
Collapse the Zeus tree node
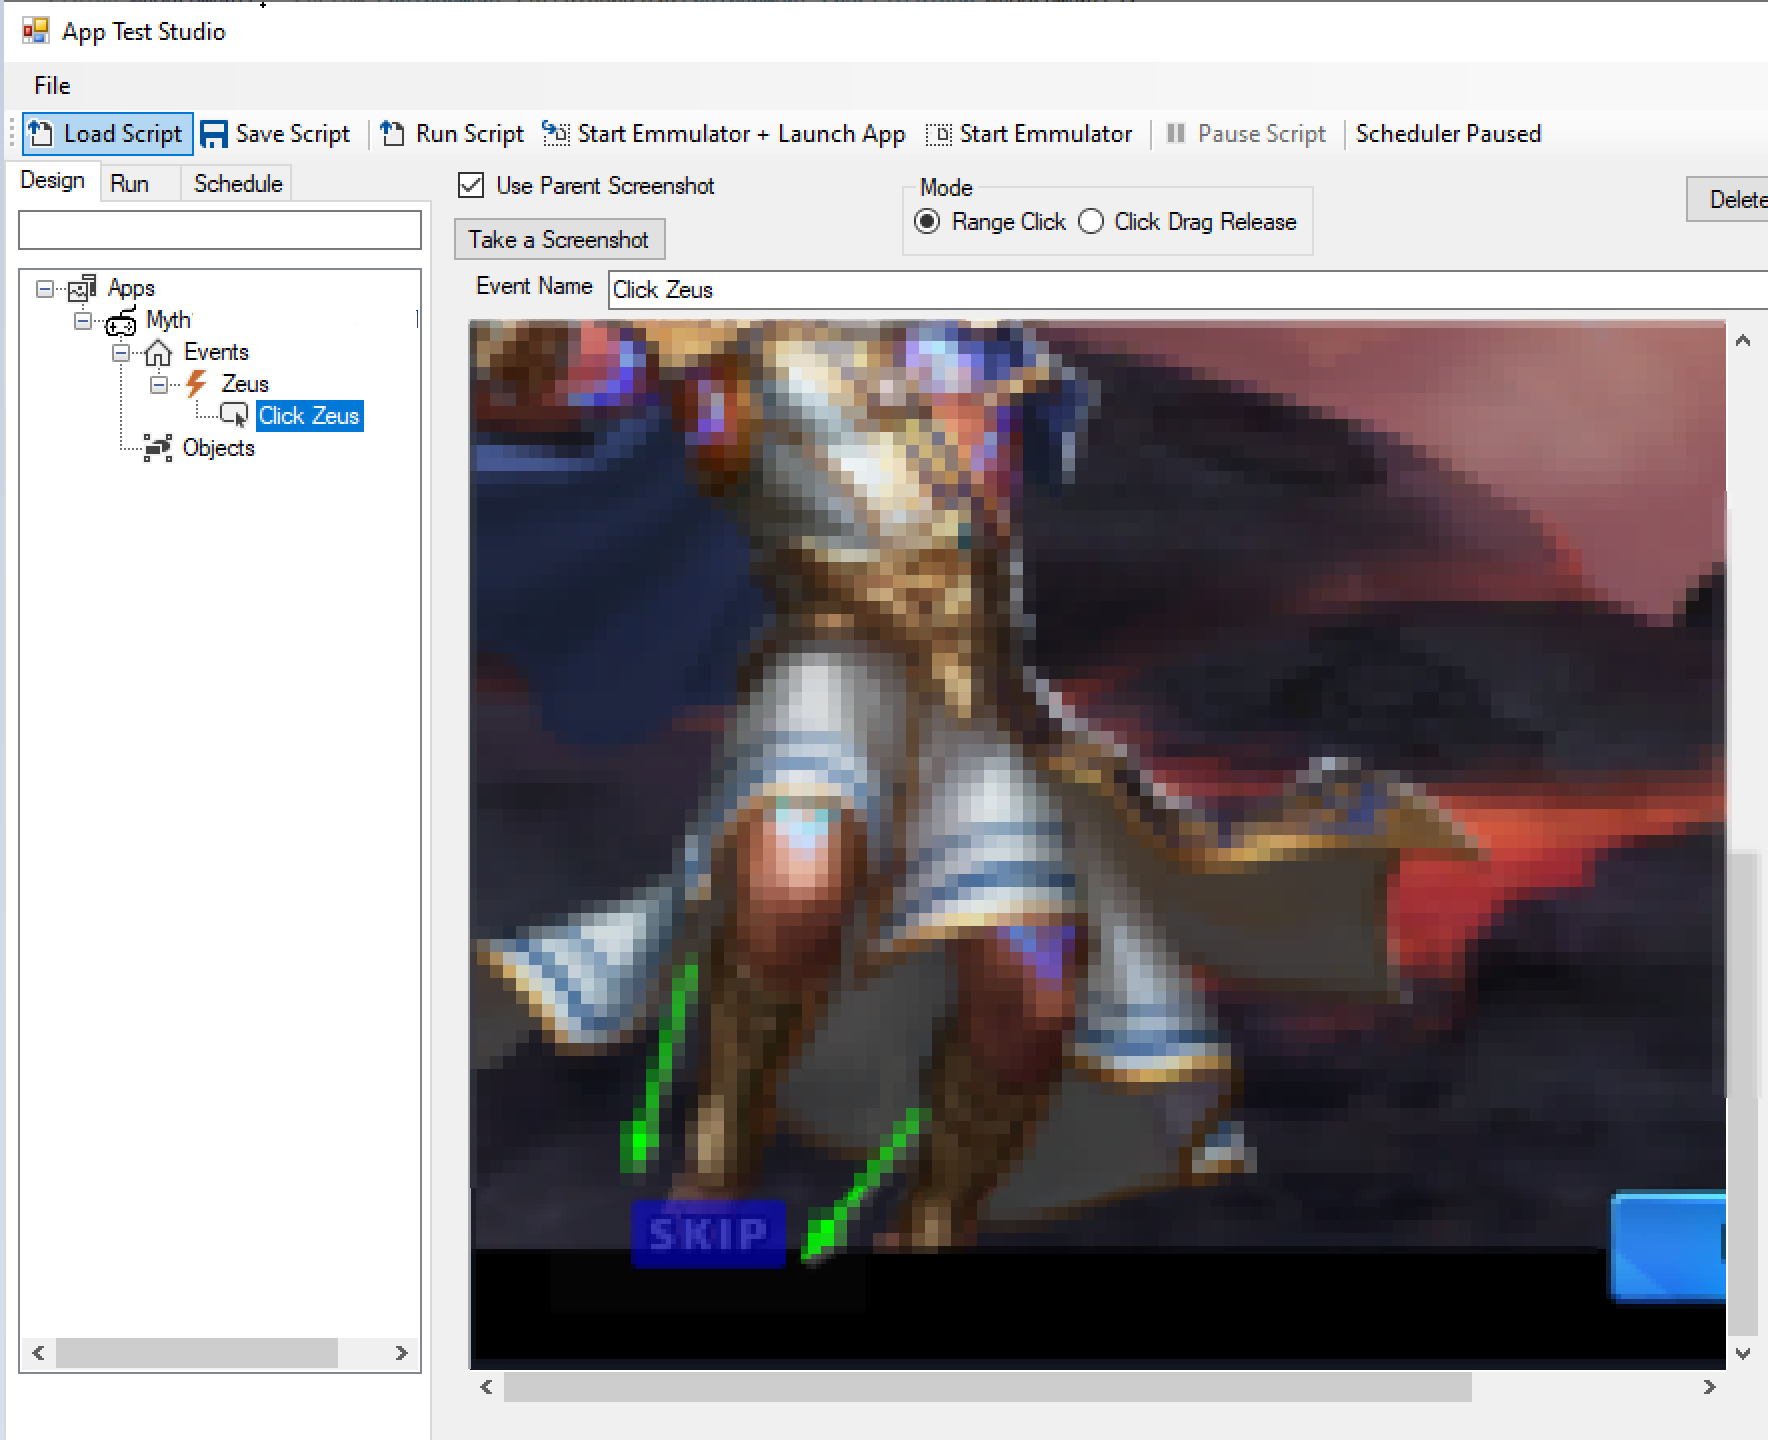point(159,385)
